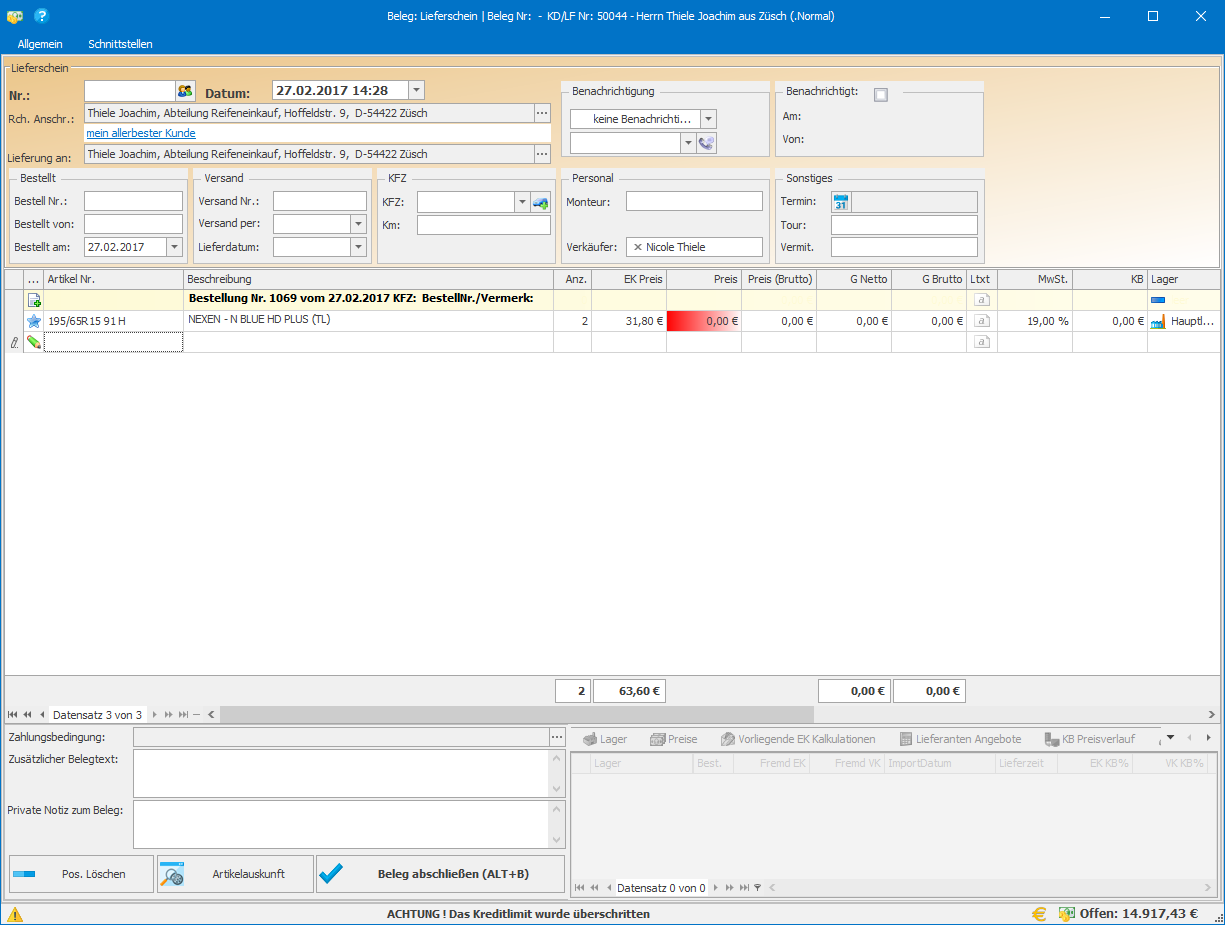Click the Monteur input field
Screen dimensions: 1225x925
click(x=694, y=201)
